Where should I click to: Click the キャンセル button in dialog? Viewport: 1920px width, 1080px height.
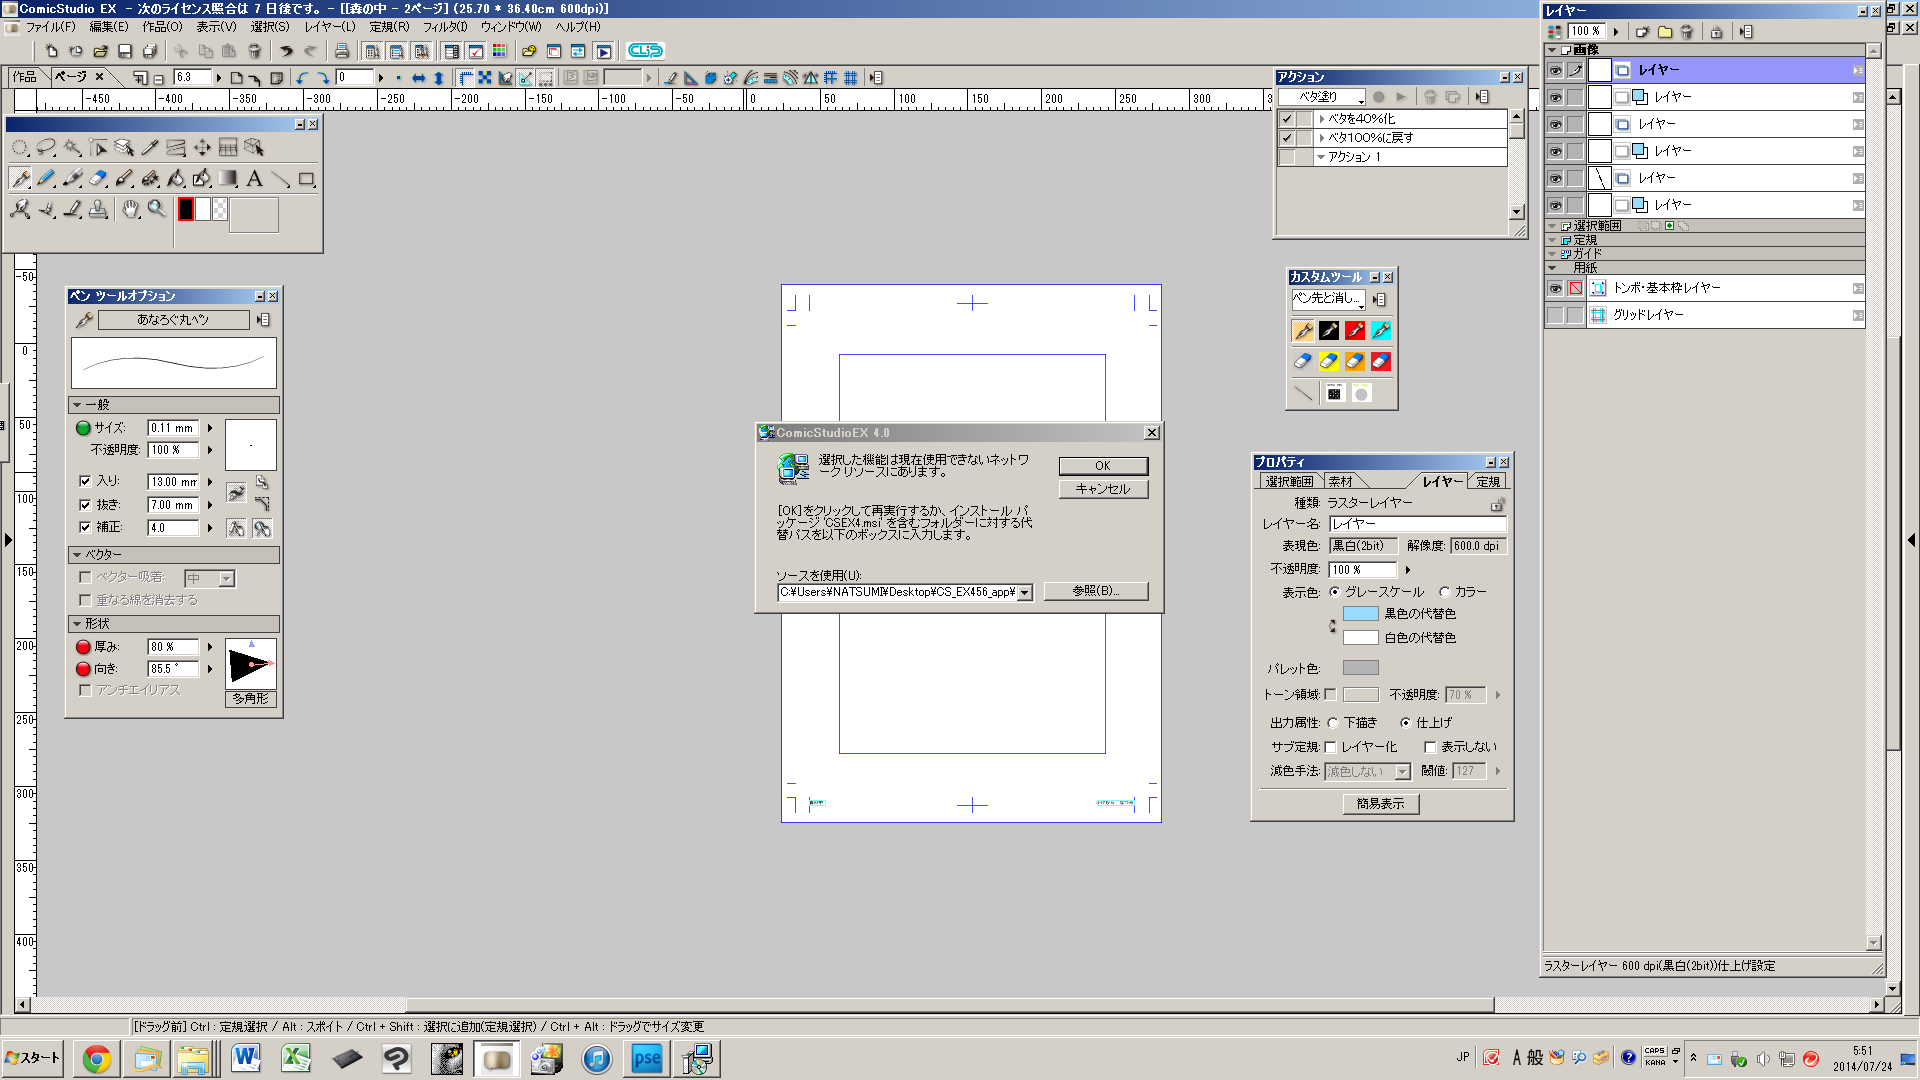tap(1102, 489)
